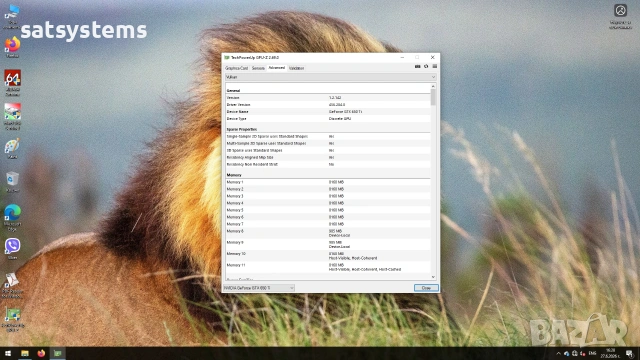Select the Advanced tab

point(277,68)
